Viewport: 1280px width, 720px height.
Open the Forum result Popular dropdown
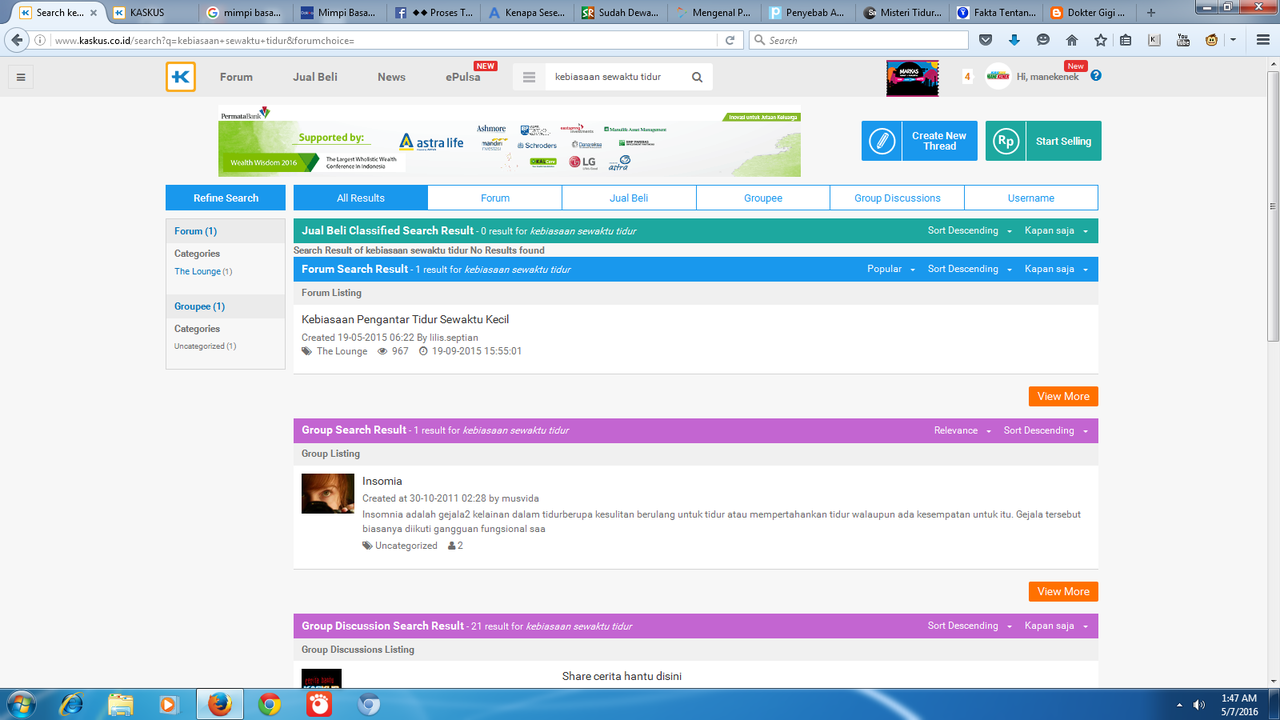coord(890,269)
